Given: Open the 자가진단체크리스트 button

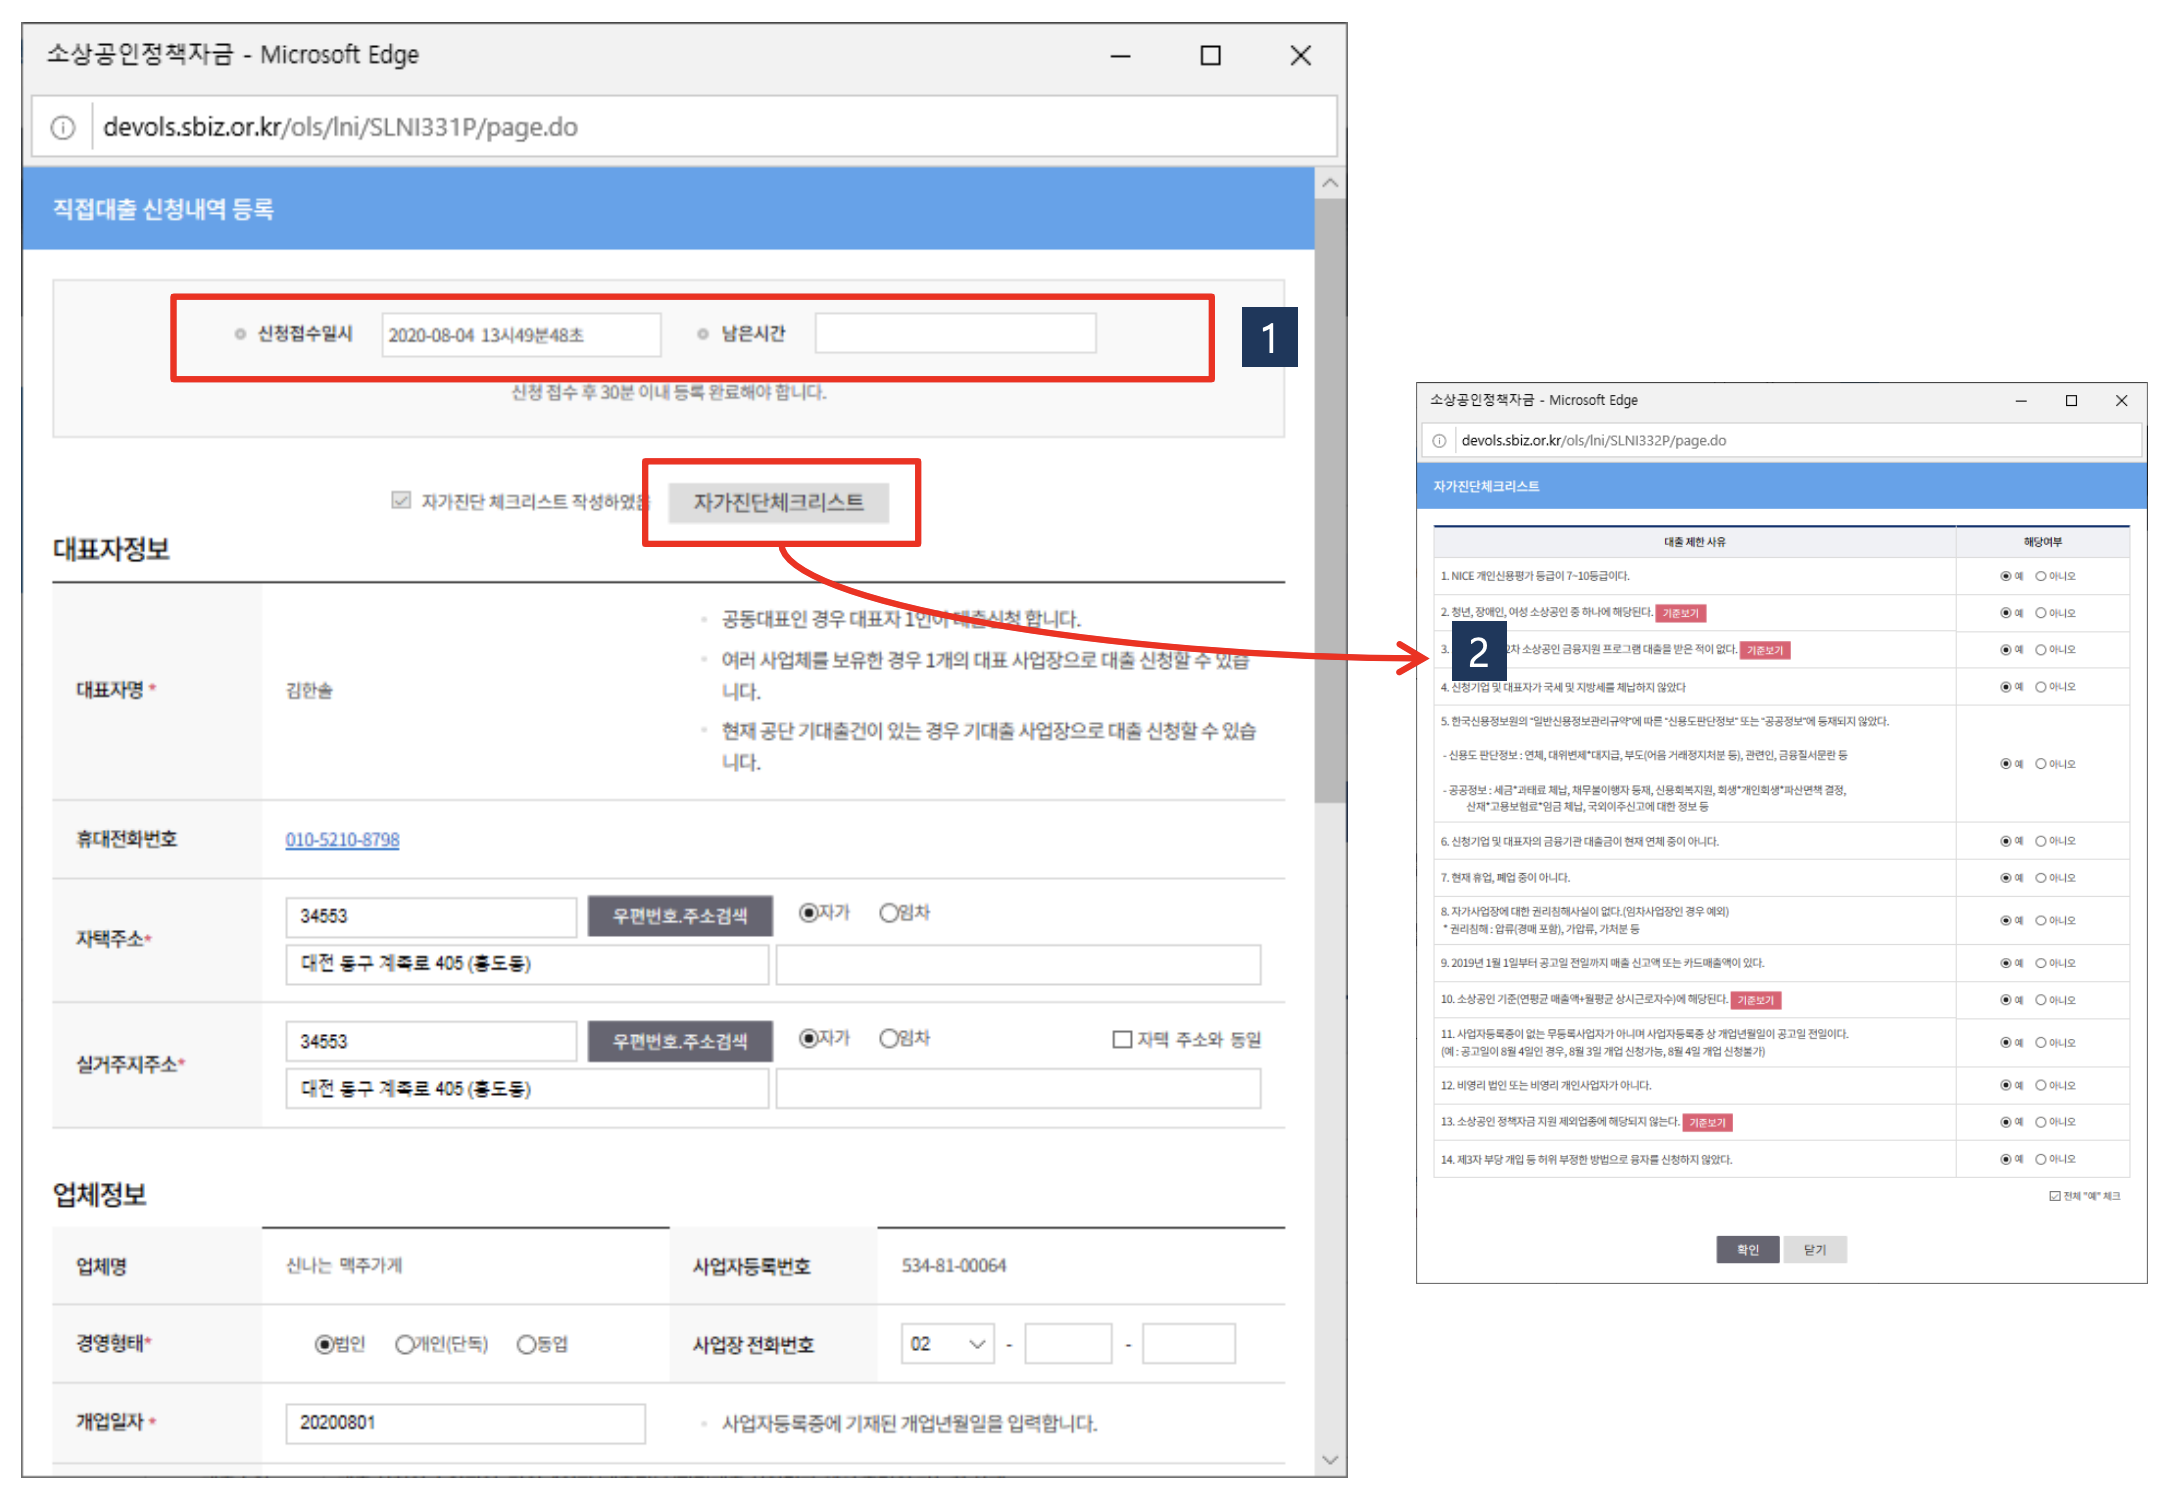Looking at the screenshot, I should coord(778,502).
